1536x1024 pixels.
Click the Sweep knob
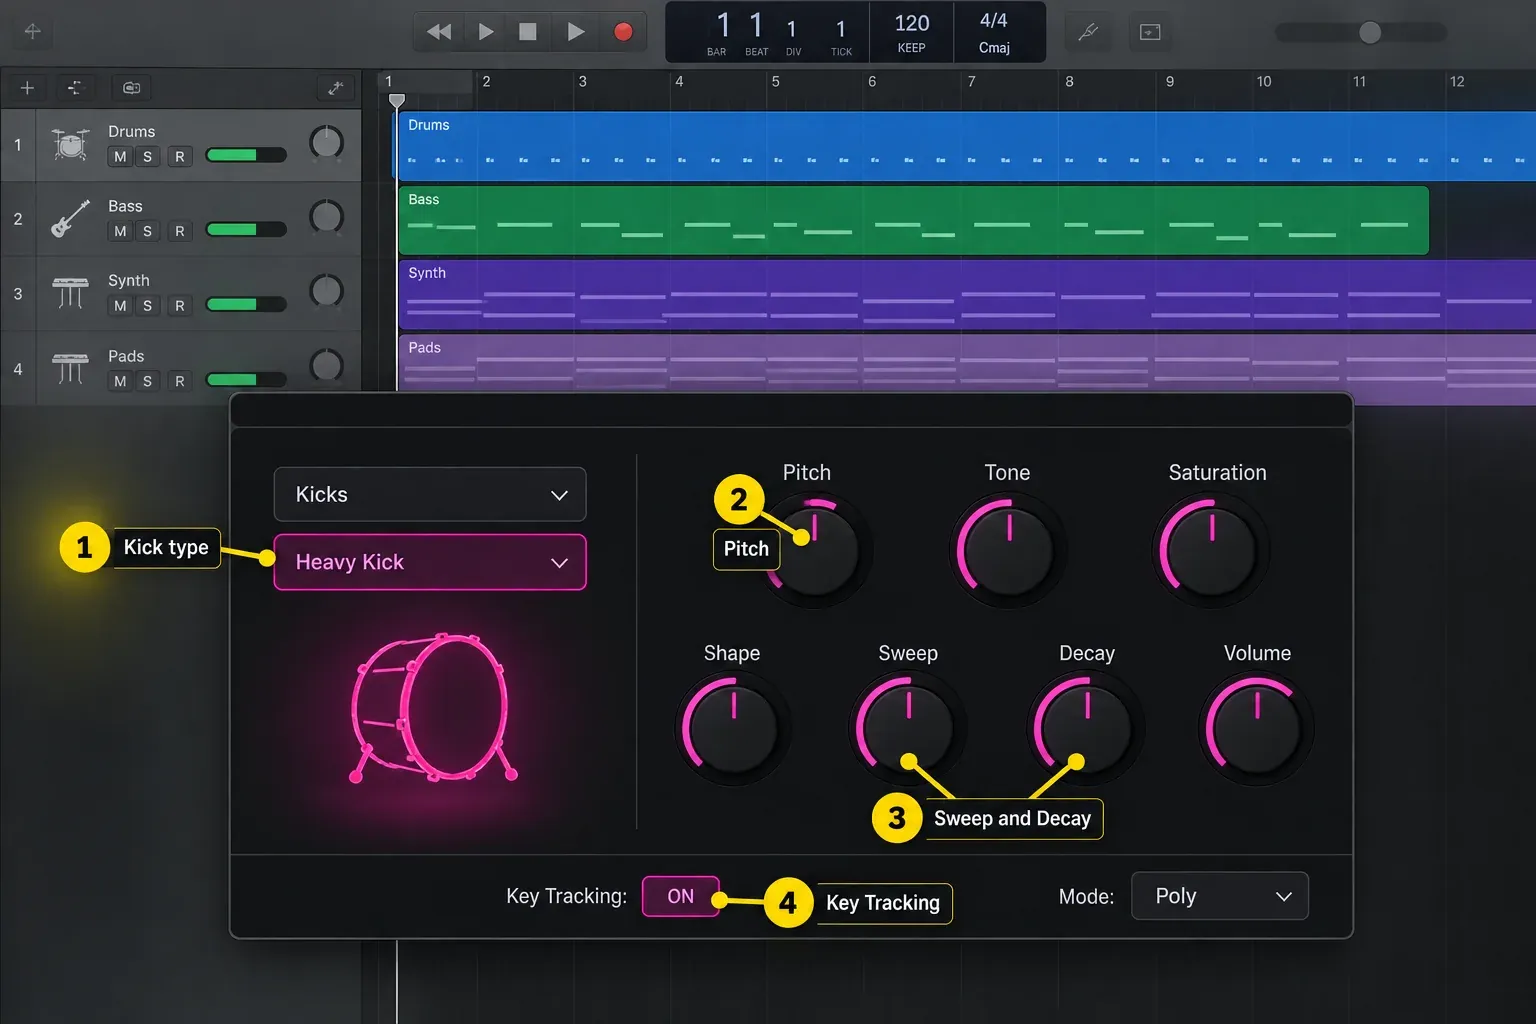coord(908,727)
